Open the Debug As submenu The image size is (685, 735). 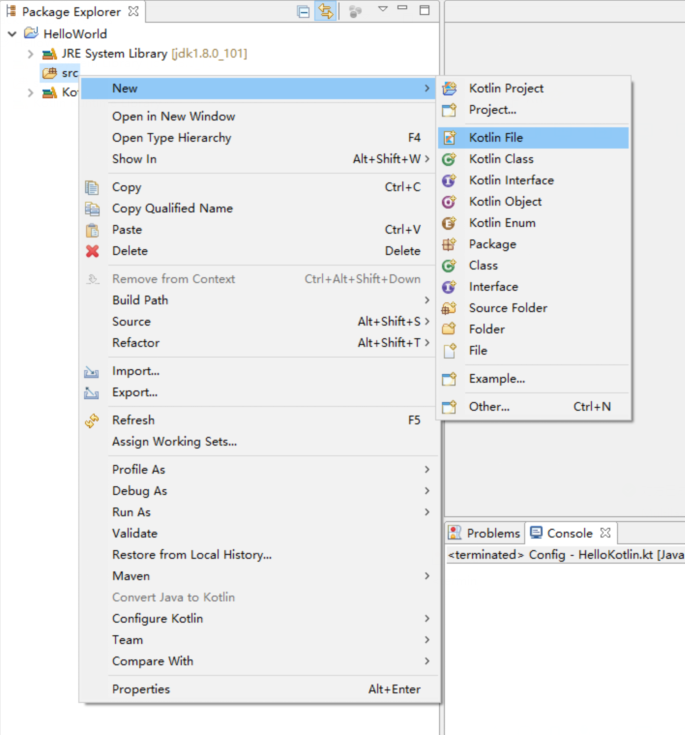coord(258,491)
